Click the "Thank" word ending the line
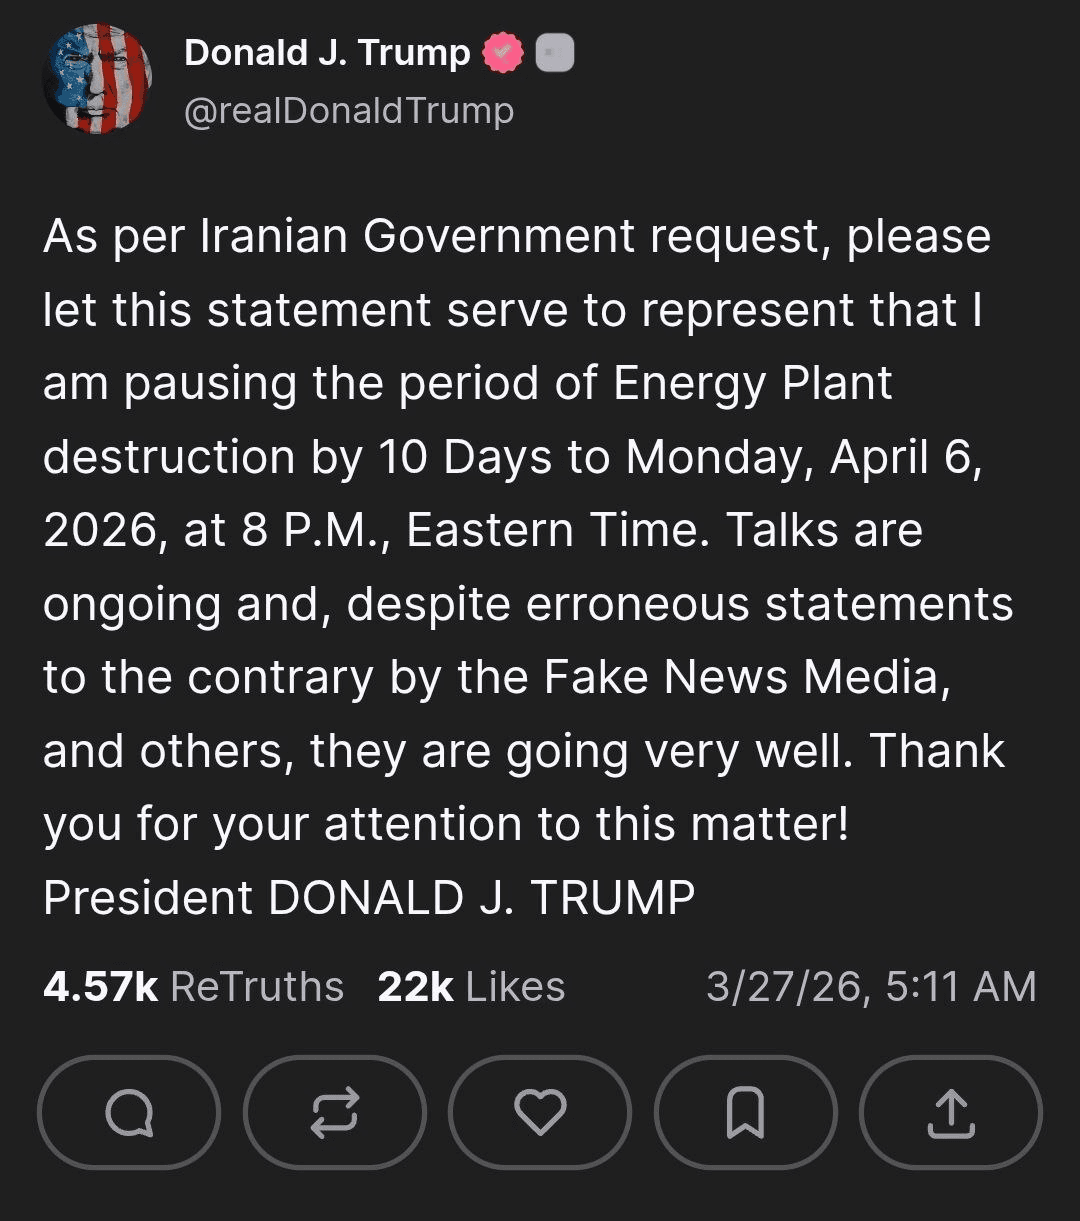The width and height of the screenshot is (1080, 1221). pos(937,751)
